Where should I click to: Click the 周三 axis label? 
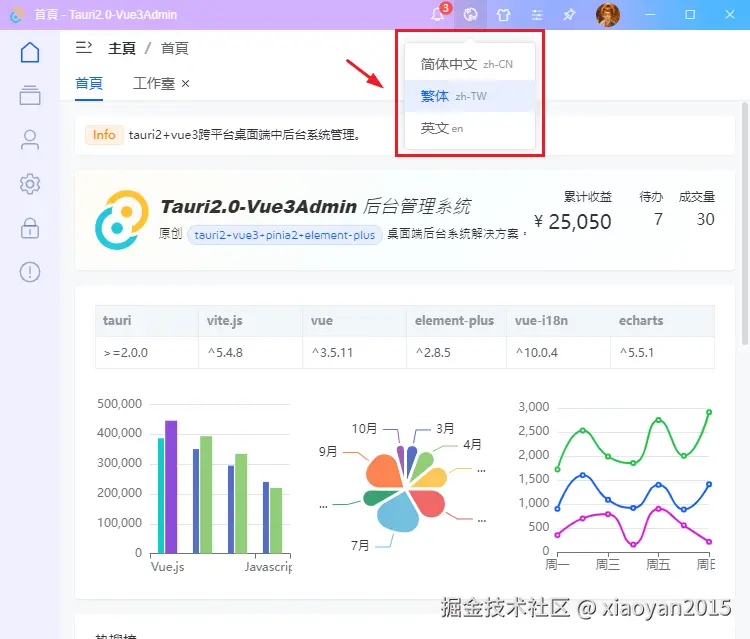coord(607,565)
